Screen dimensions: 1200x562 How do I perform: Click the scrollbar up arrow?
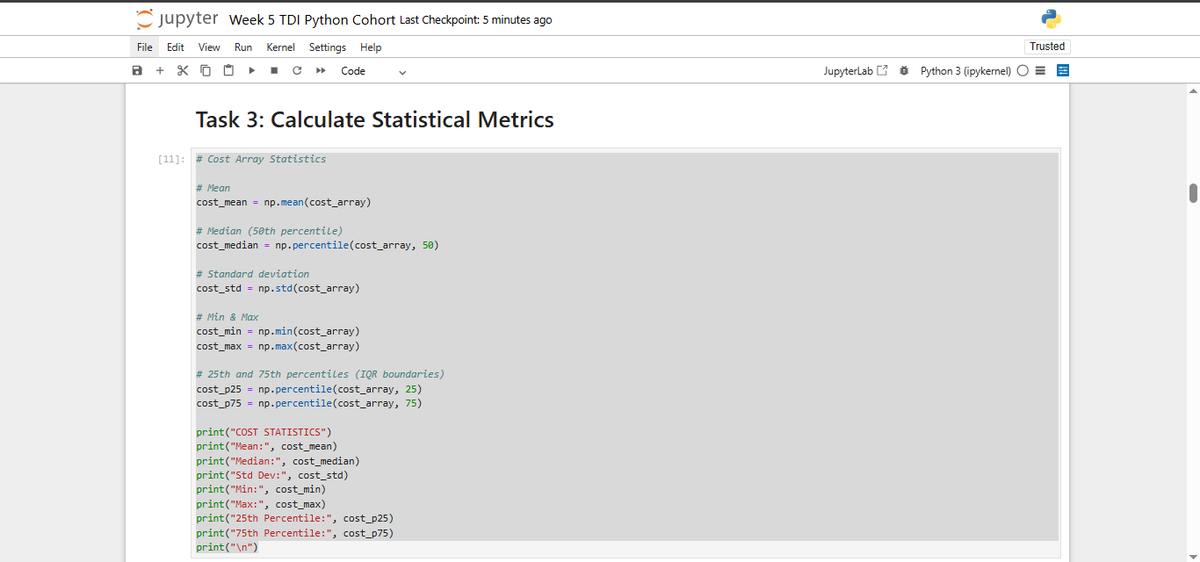1192,91
